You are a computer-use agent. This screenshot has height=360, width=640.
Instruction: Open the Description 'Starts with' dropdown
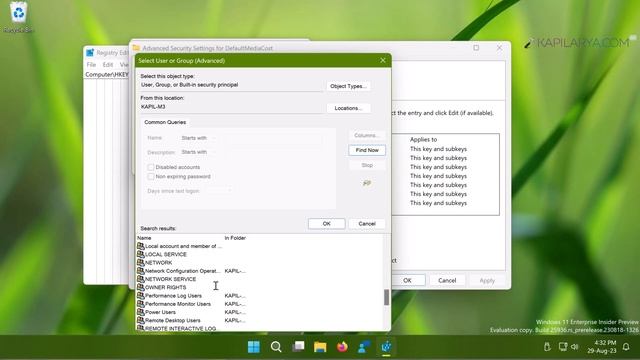199,152
